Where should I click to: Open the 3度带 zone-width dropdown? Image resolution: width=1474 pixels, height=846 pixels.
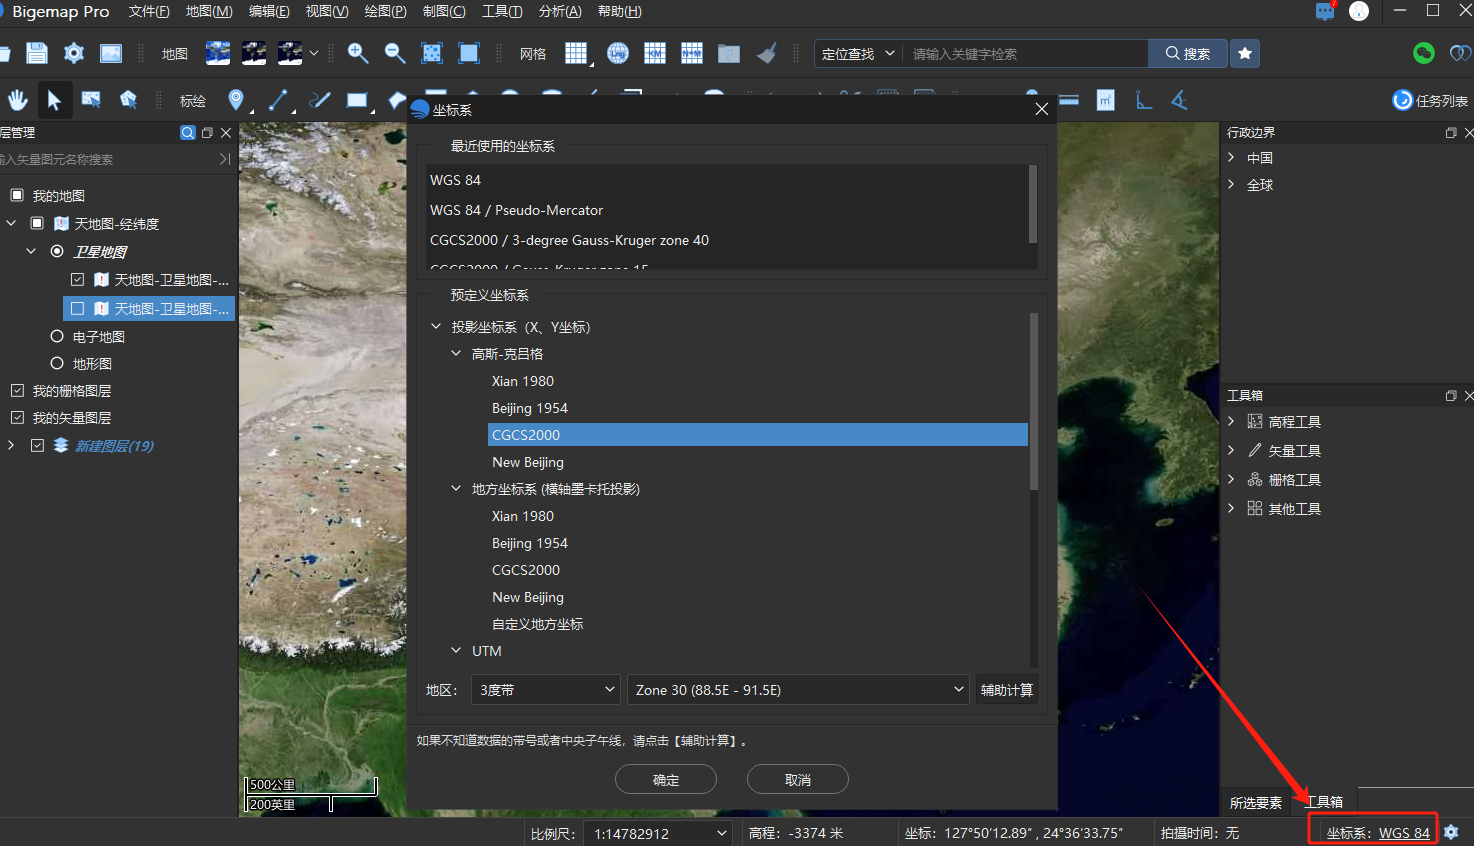[546, 690]
